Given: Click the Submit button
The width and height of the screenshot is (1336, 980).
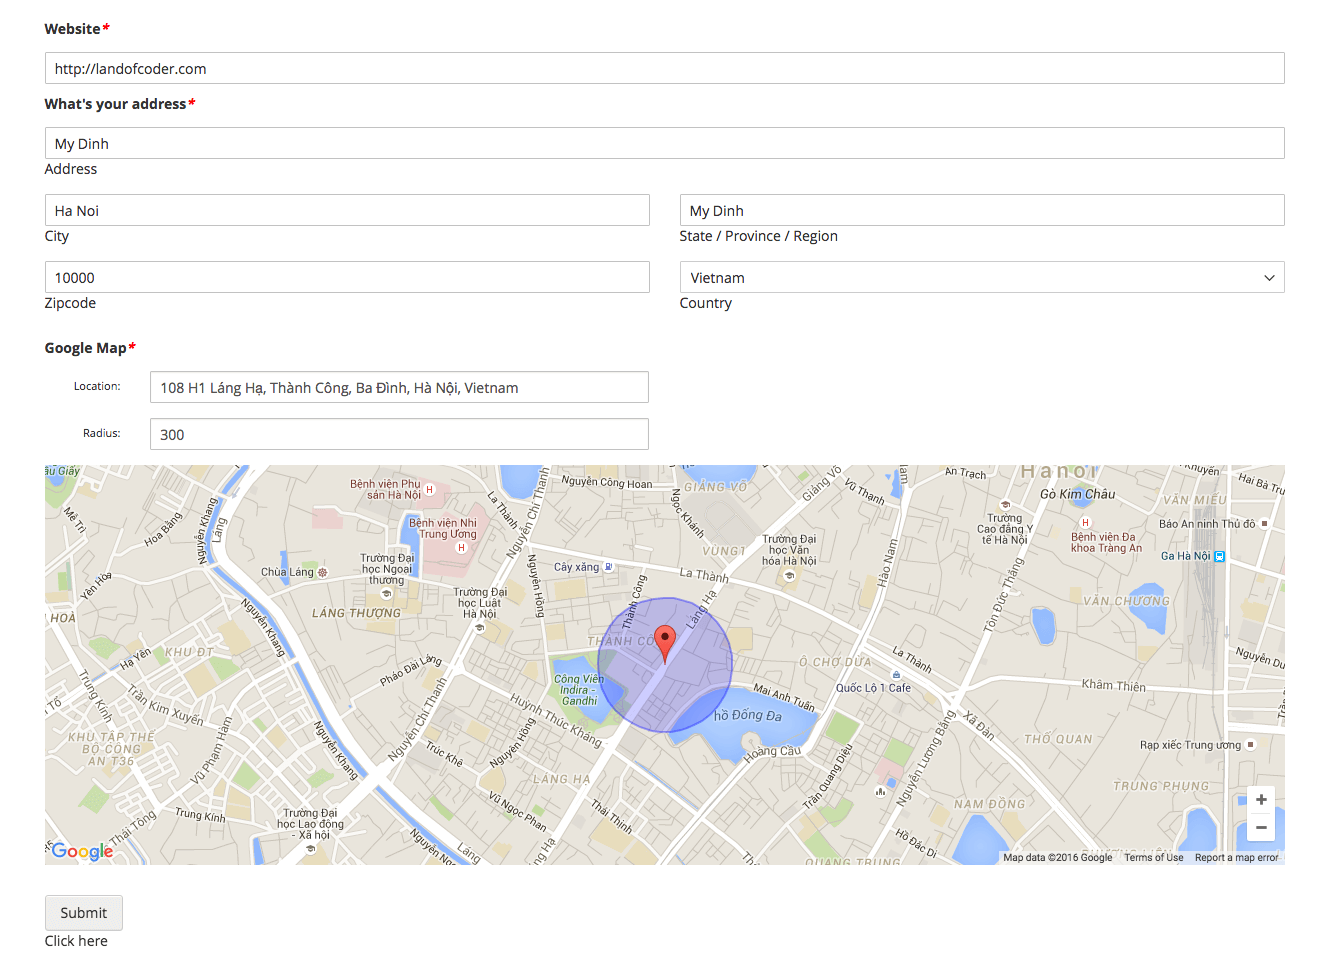Looking at the screenshot, I should pyautogui.click(x=84, y=913).
